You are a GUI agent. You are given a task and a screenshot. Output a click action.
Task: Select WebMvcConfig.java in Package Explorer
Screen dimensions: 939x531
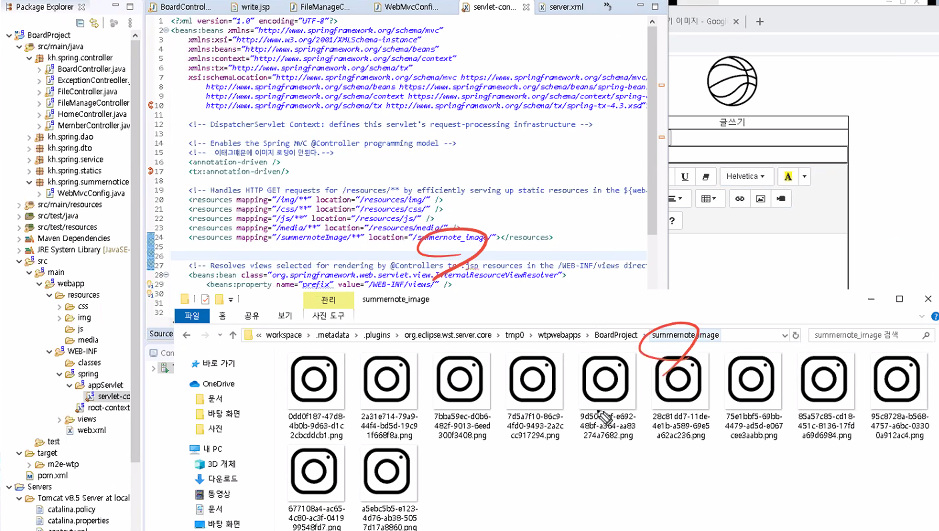[91, 193]
